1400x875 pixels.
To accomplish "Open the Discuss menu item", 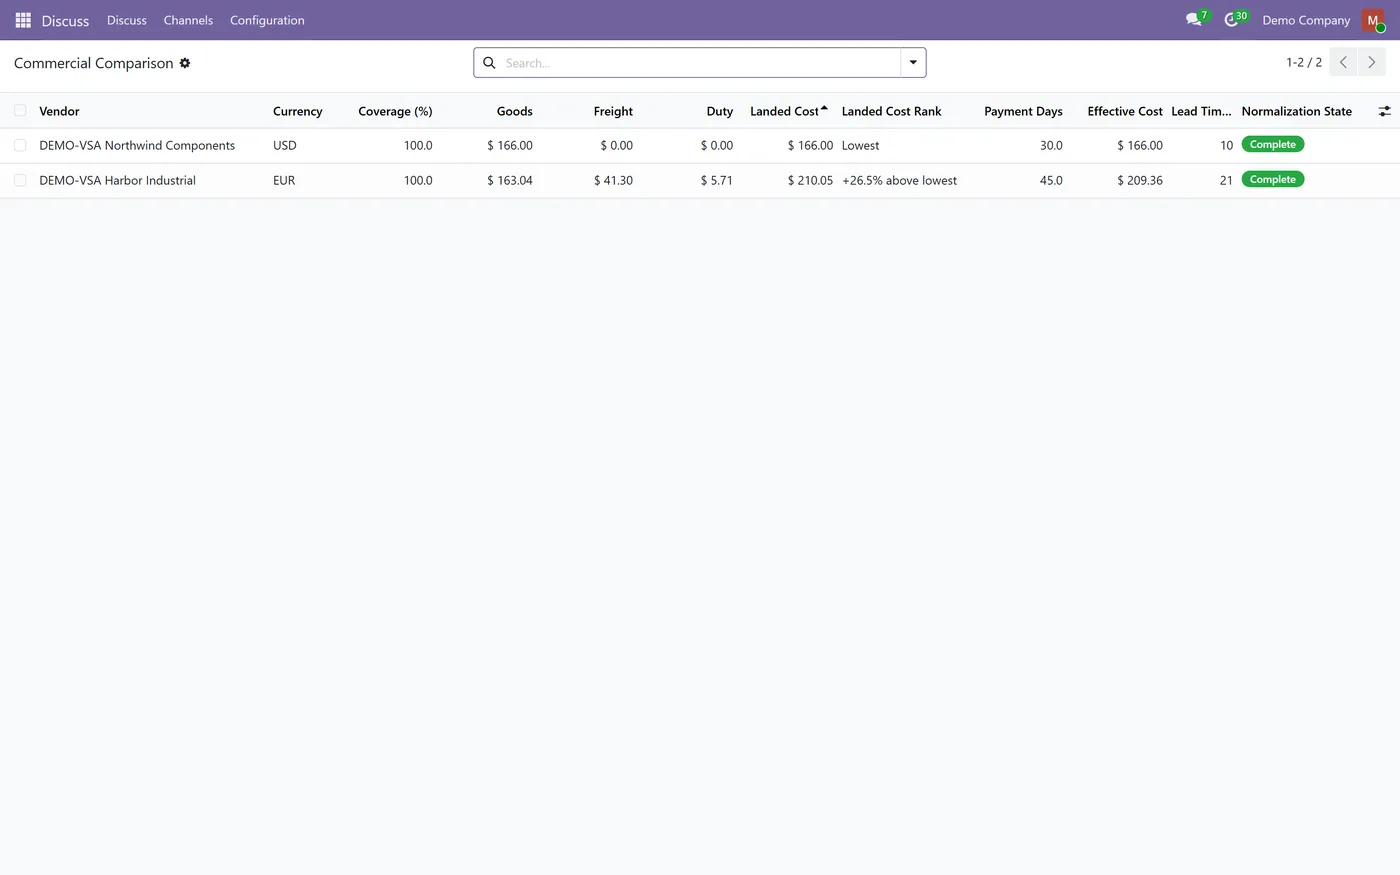I will [x=127, y=20].
